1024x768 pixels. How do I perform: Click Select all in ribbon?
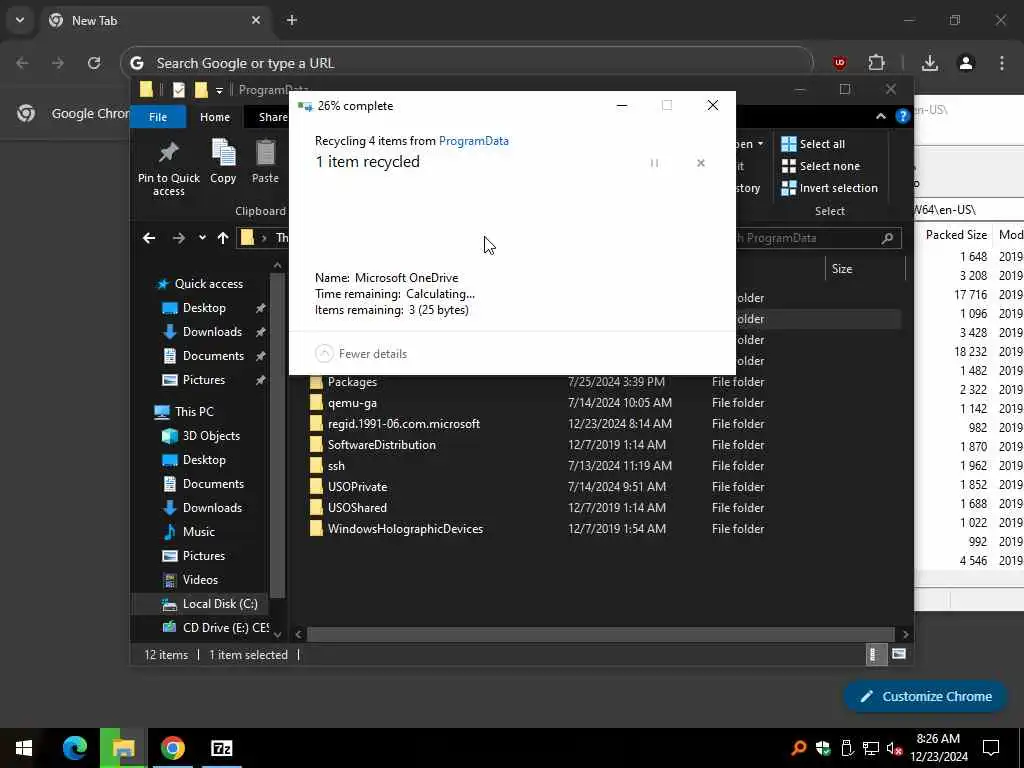pos(813,144)
